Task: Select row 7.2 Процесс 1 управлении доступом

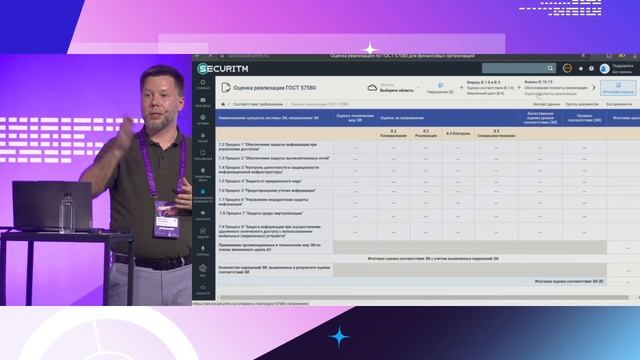Action: pos(427,147)
